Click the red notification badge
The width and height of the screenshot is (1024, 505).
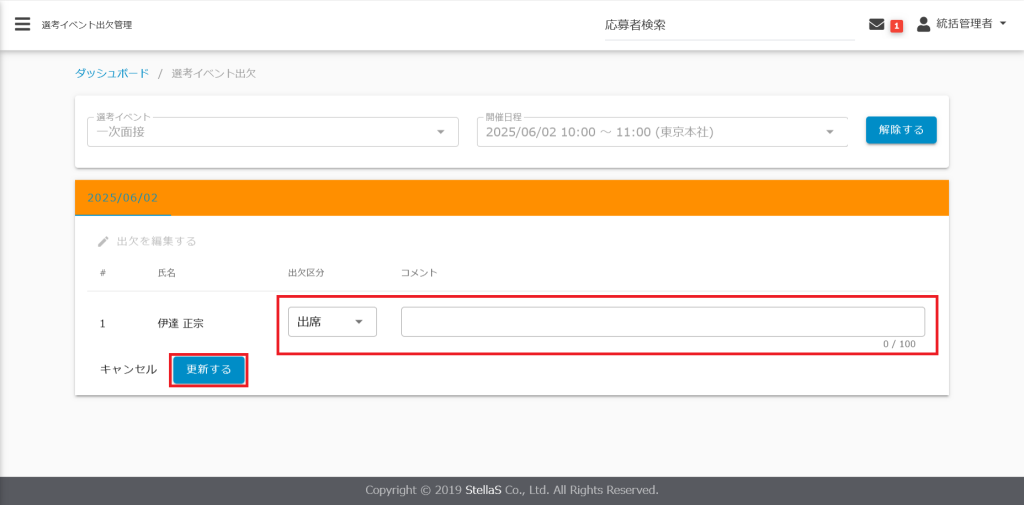pyautogui.click(x=896, y=26)
